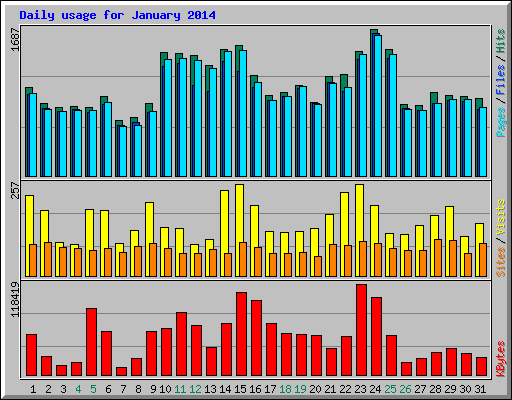Screen dimensions: 512x400
Task: Click the visits scale value 257
Action: 15,190
